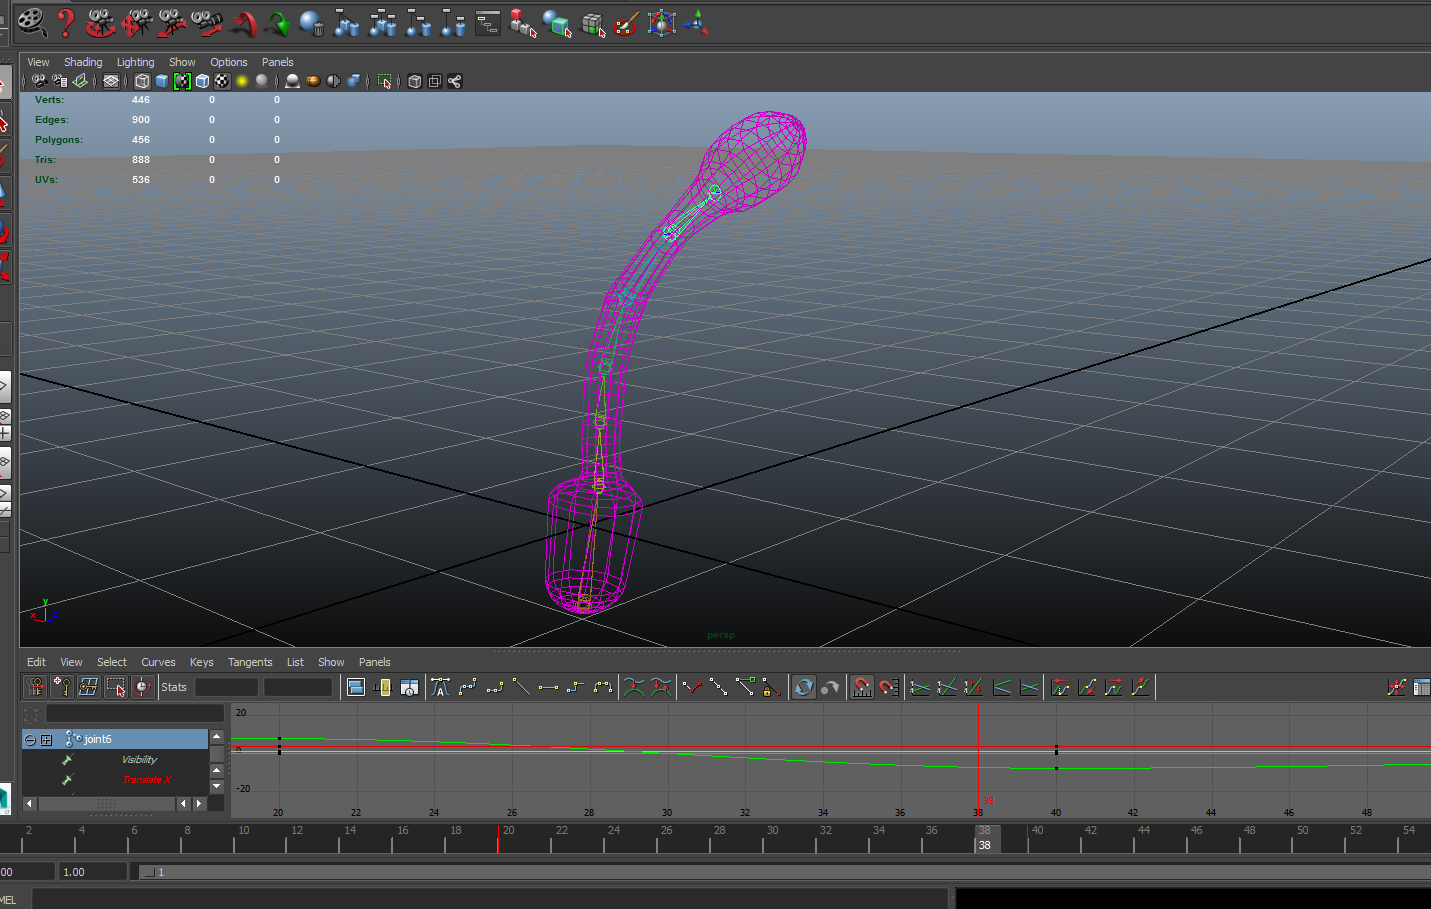Click center view on current time icon
Screen dimensions: 1431x909
(x=409, y=687)
